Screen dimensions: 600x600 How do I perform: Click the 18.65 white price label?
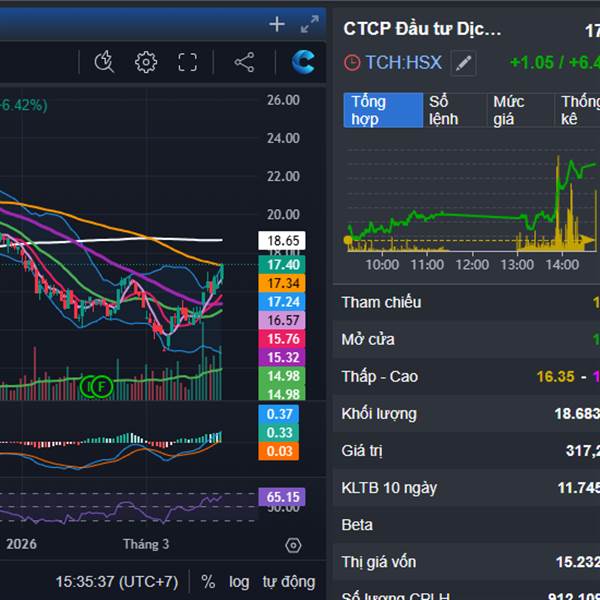pos(282,240)
